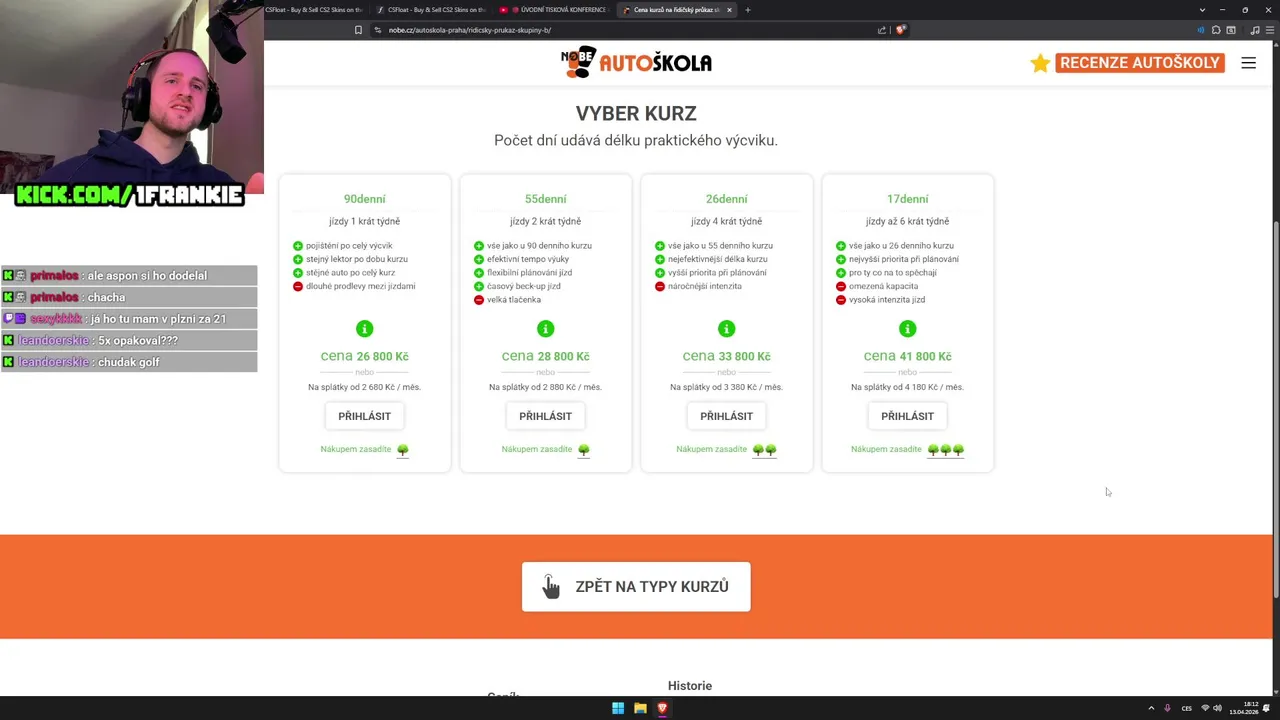The height and width of the screenshot is (720, 1280).
Task: Show info for the 17denní course
Action: click(907, 328)
